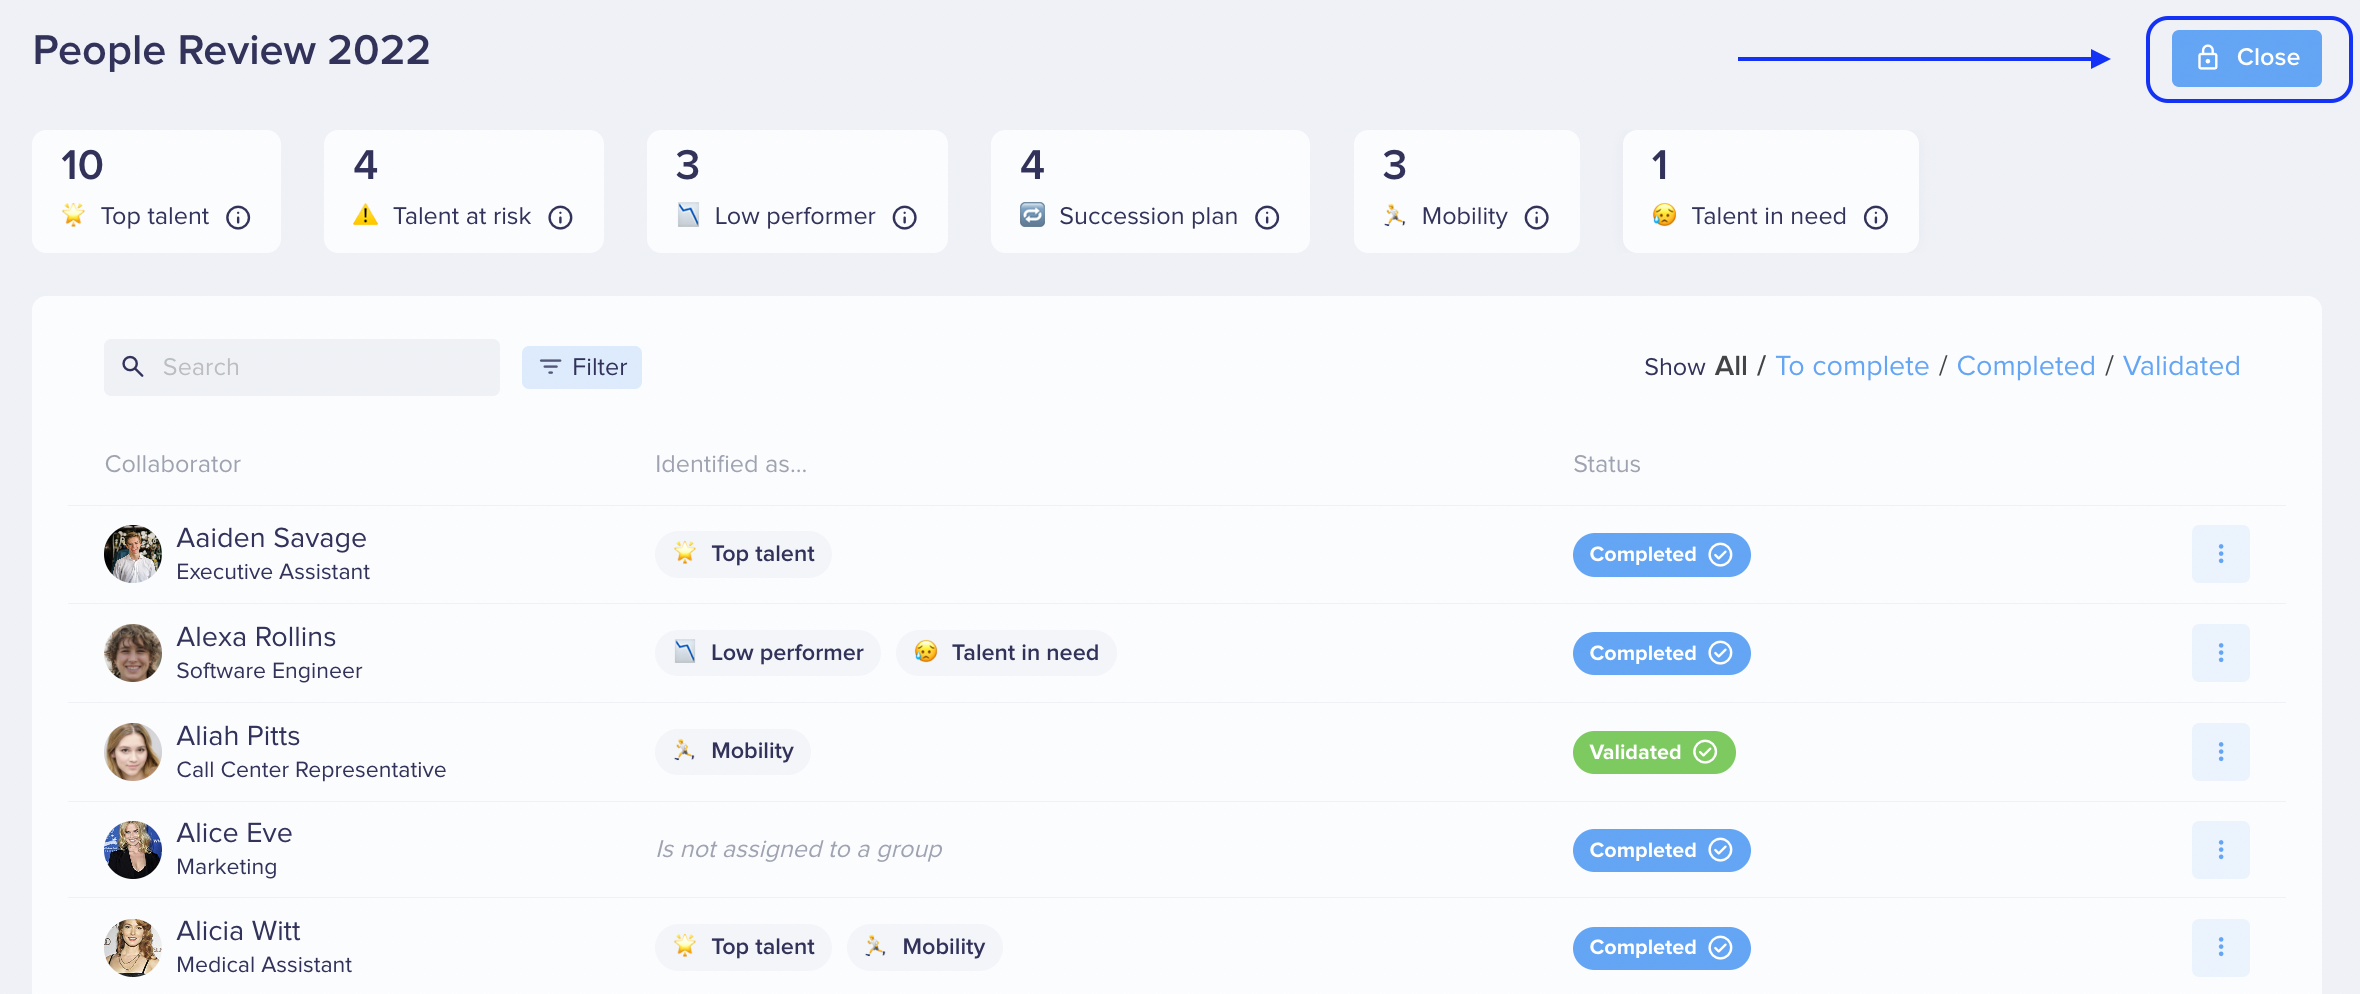The width and height of the screenshot is (2360, 994).
Task: Open the three-dot menu for Alicia Witt
Action: 2220,947
